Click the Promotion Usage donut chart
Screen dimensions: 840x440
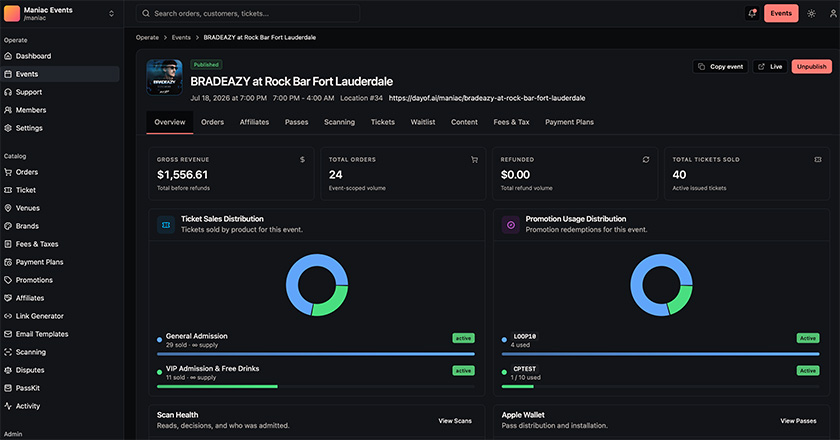tap(661, 285)
